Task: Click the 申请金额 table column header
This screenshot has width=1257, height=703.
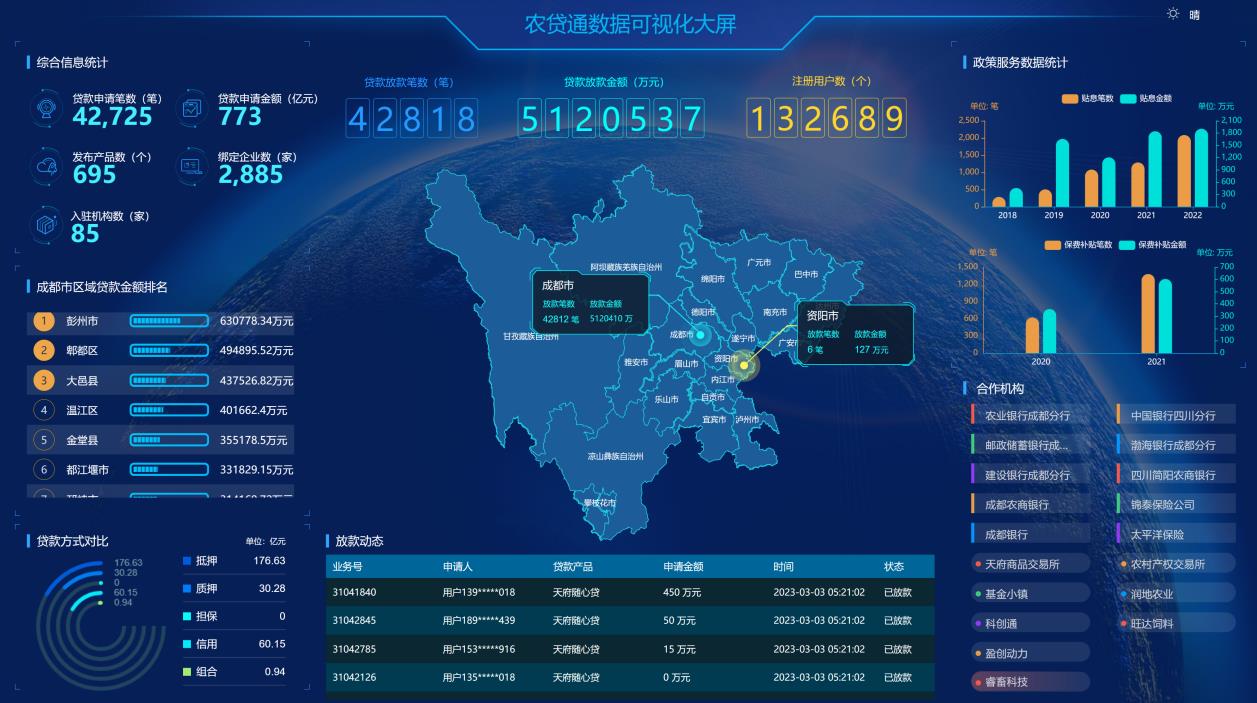Action: [x=683, y=567]
